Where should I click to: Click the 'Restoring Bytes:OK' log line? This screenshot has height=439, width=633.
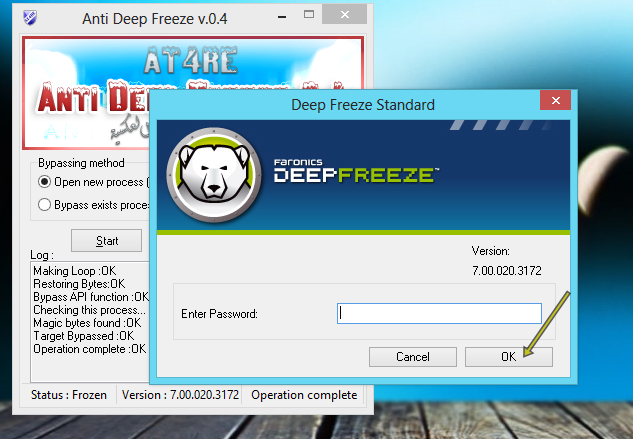click(x=79, y=284)
